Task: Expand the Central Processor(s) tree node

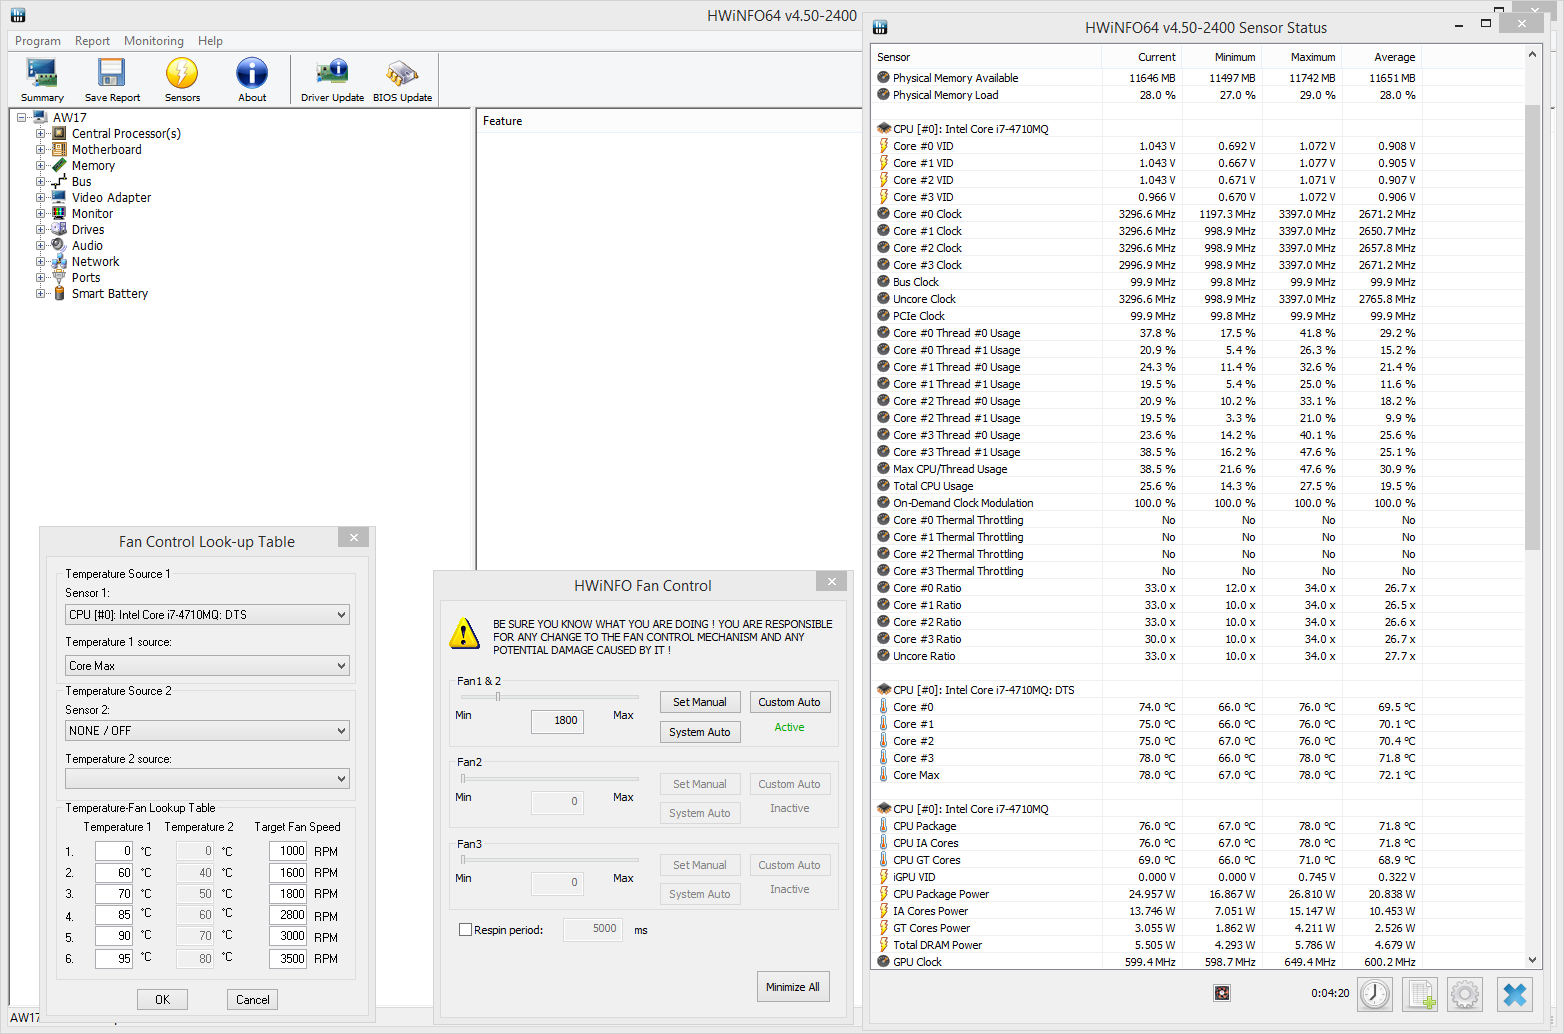Action: (40, 133)
